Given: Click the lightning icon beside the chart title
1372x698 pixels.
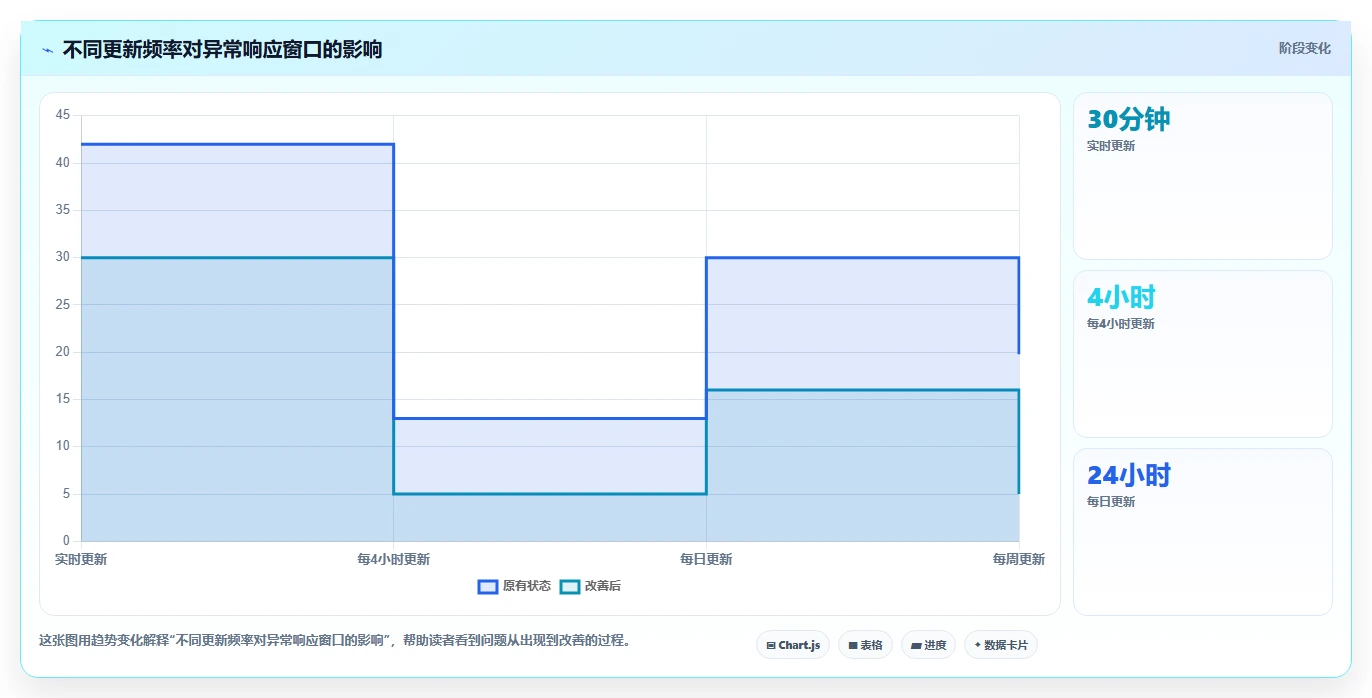Looking at the screenshot, I should tap(47, 49).
